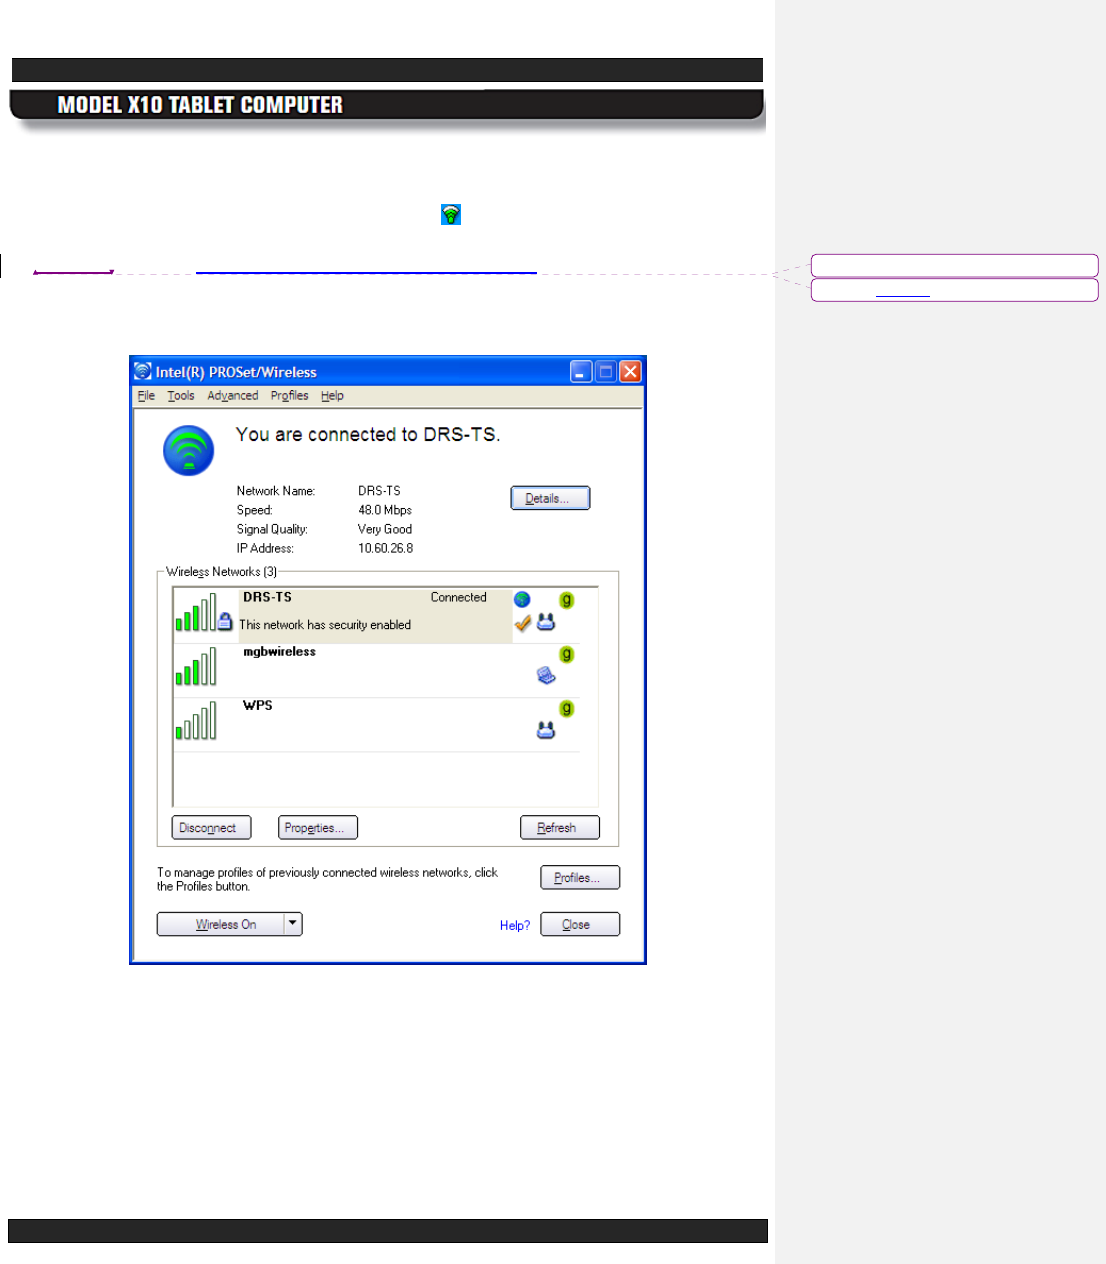Click the lower comment balloon in margin

tap(954, 290)
